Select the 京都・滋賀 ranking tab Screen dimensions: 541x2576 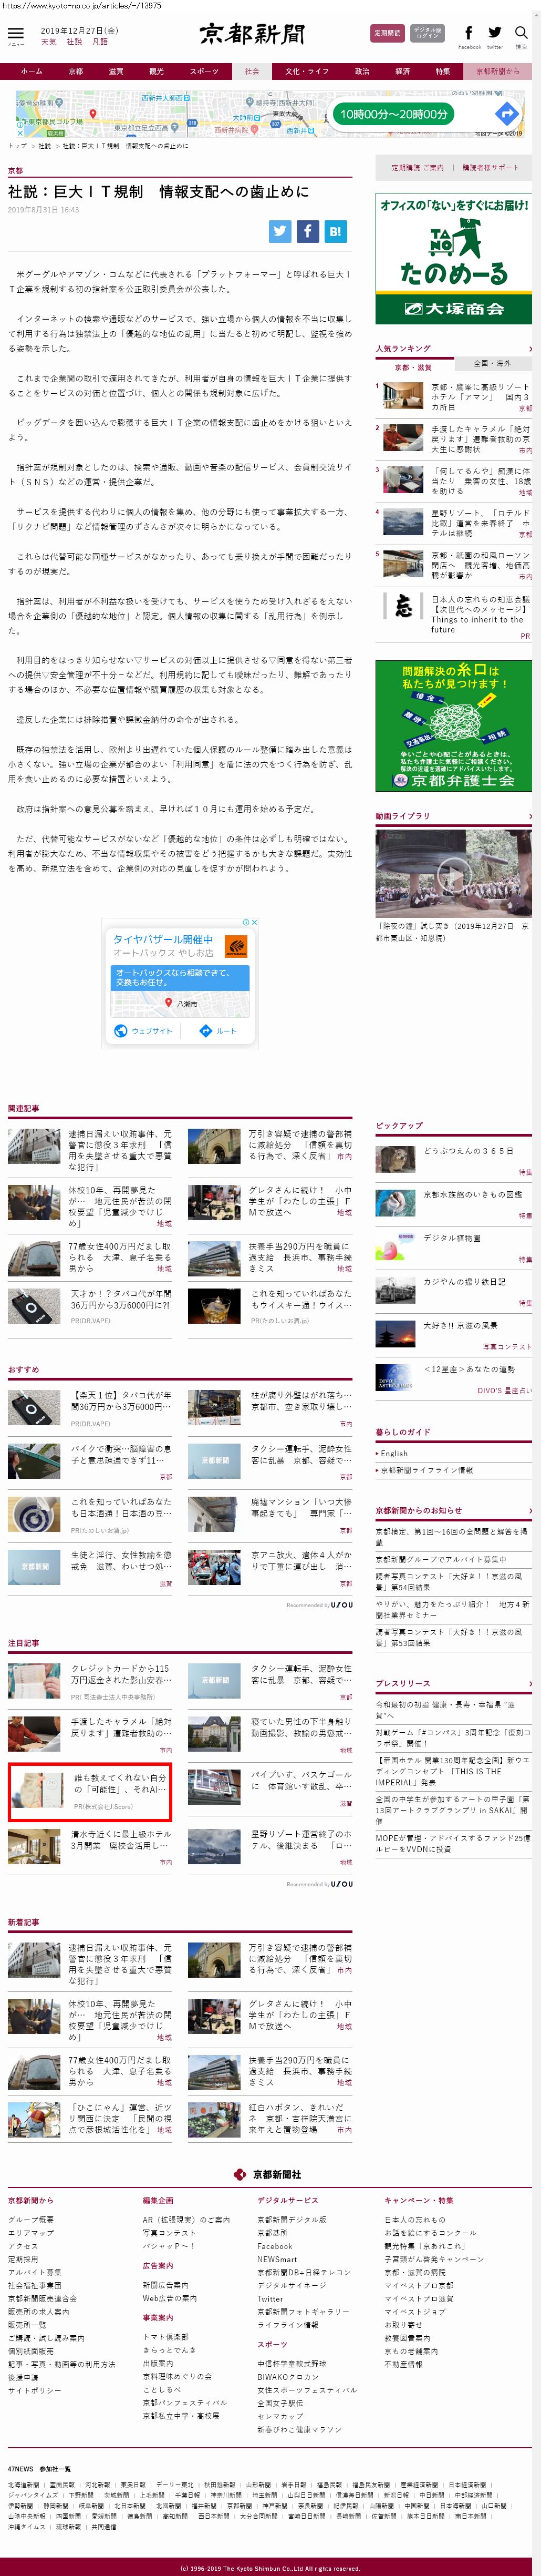[414, 367]
